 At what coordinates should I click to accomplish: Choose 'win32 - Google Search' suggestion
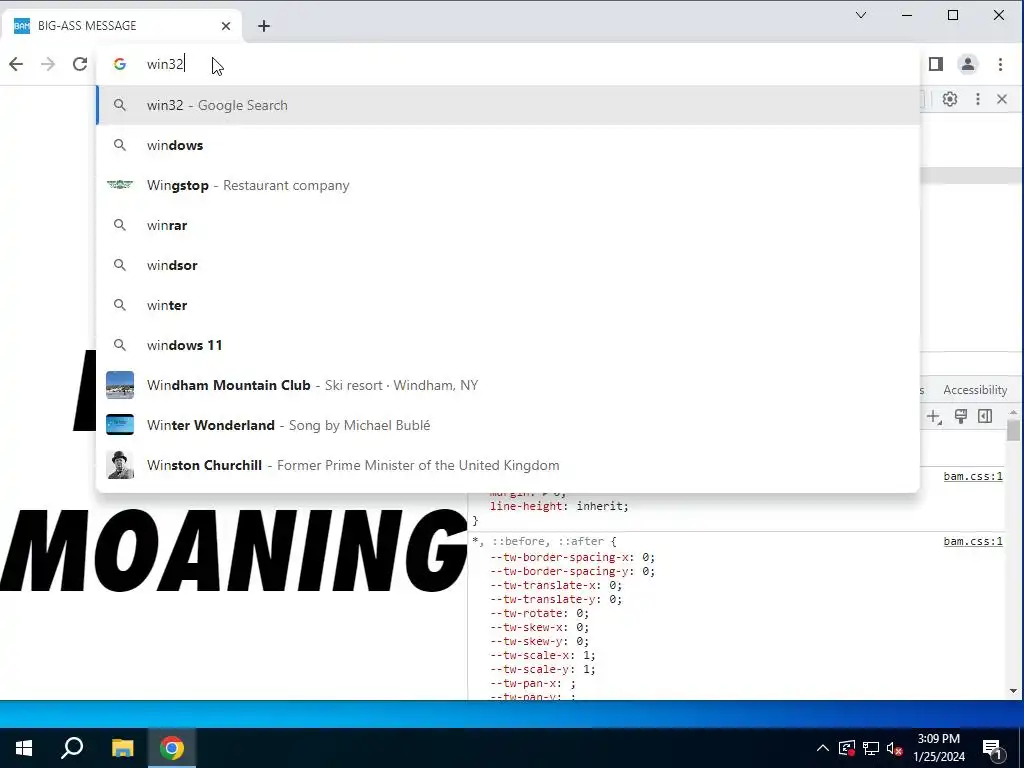click(507, 105)
